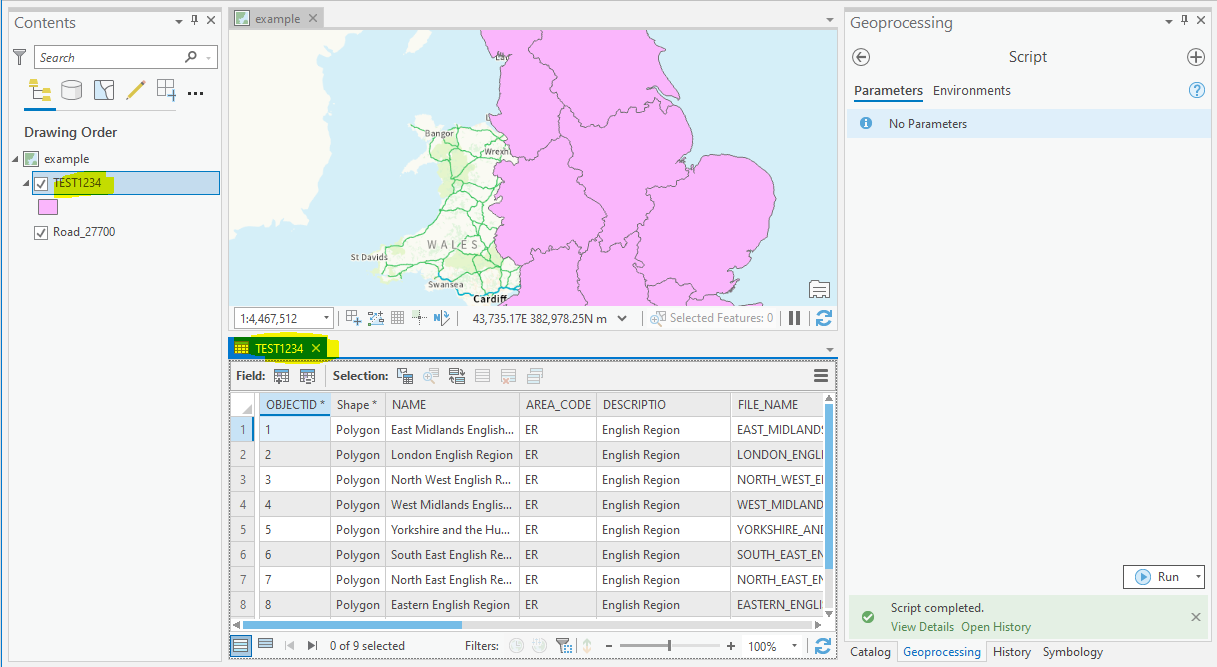Viewport: 1217px width, 667px height.
Task: Click the pink TEST1234 symbol swatch
Action: pos(47,208)
